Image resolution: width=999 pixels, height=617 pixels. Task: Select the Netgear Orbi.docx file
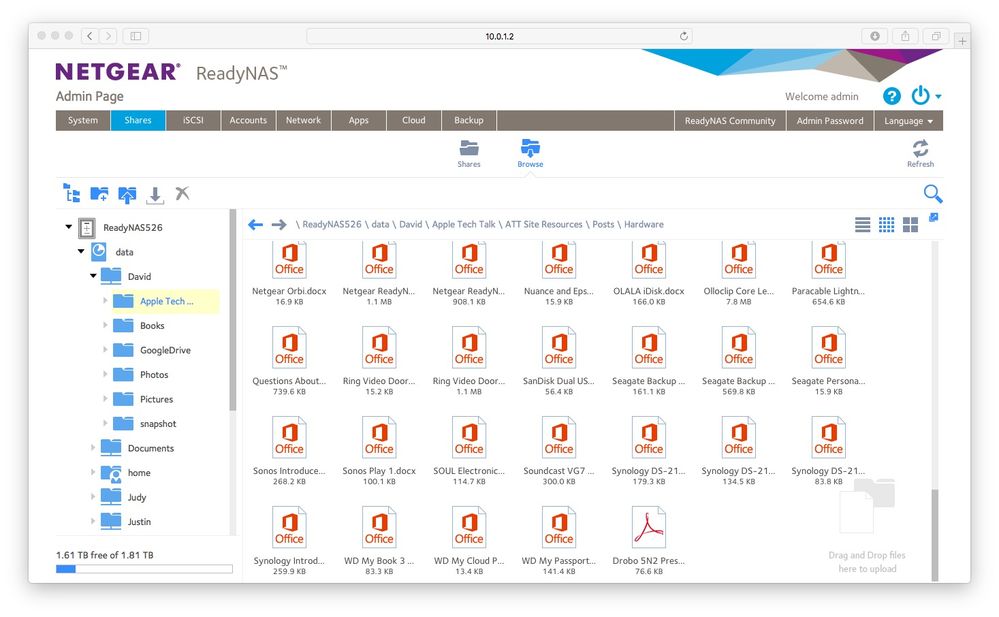click(x=289, y=273)
